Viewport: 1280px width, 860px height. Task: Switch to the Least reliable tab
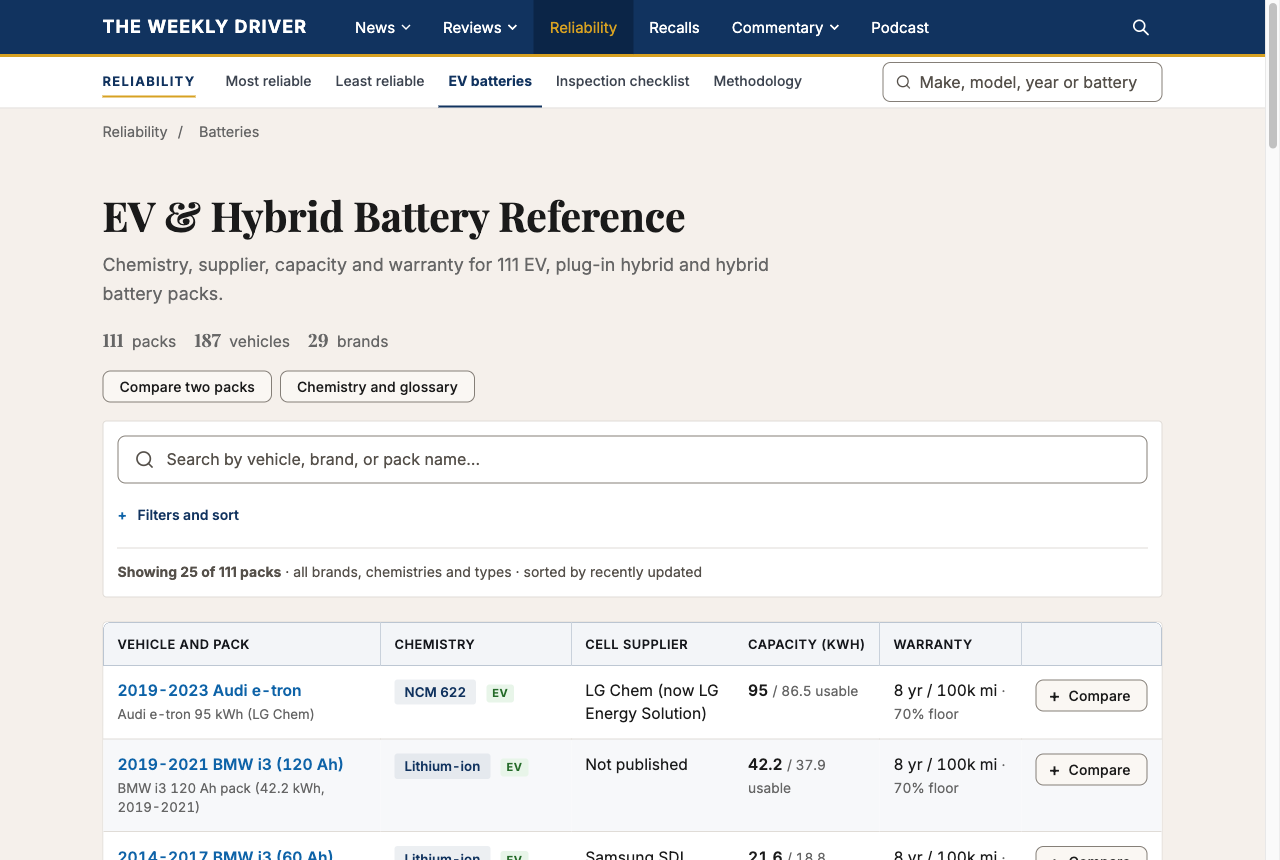click(380, 82)
